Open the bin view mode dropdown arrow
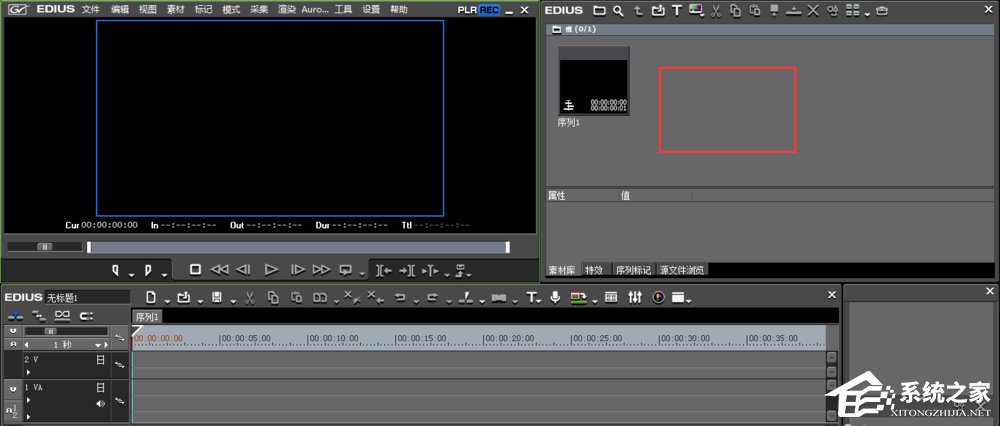Viewport: 1000px width, 426px height. (x=866, y=12)
